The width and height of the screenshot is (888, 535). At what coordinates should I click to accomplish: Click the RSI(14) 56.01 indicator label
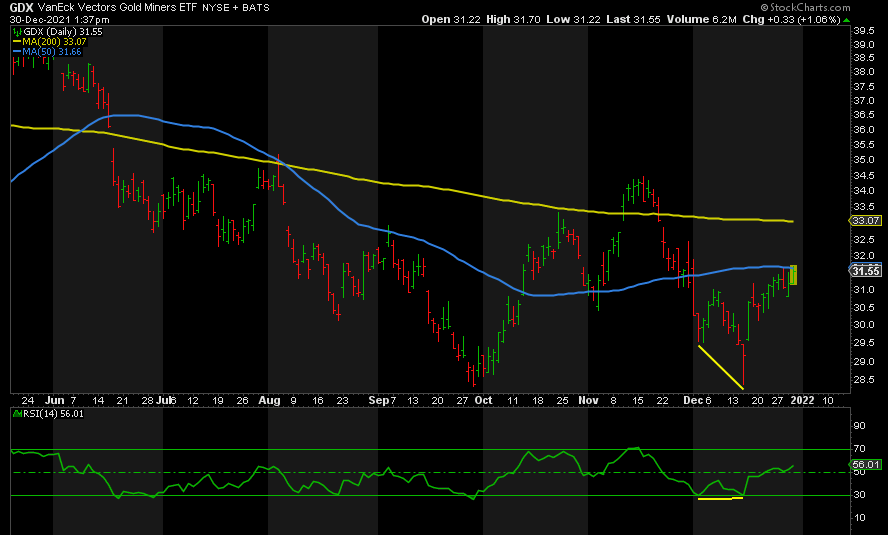[x=48, y=414]
